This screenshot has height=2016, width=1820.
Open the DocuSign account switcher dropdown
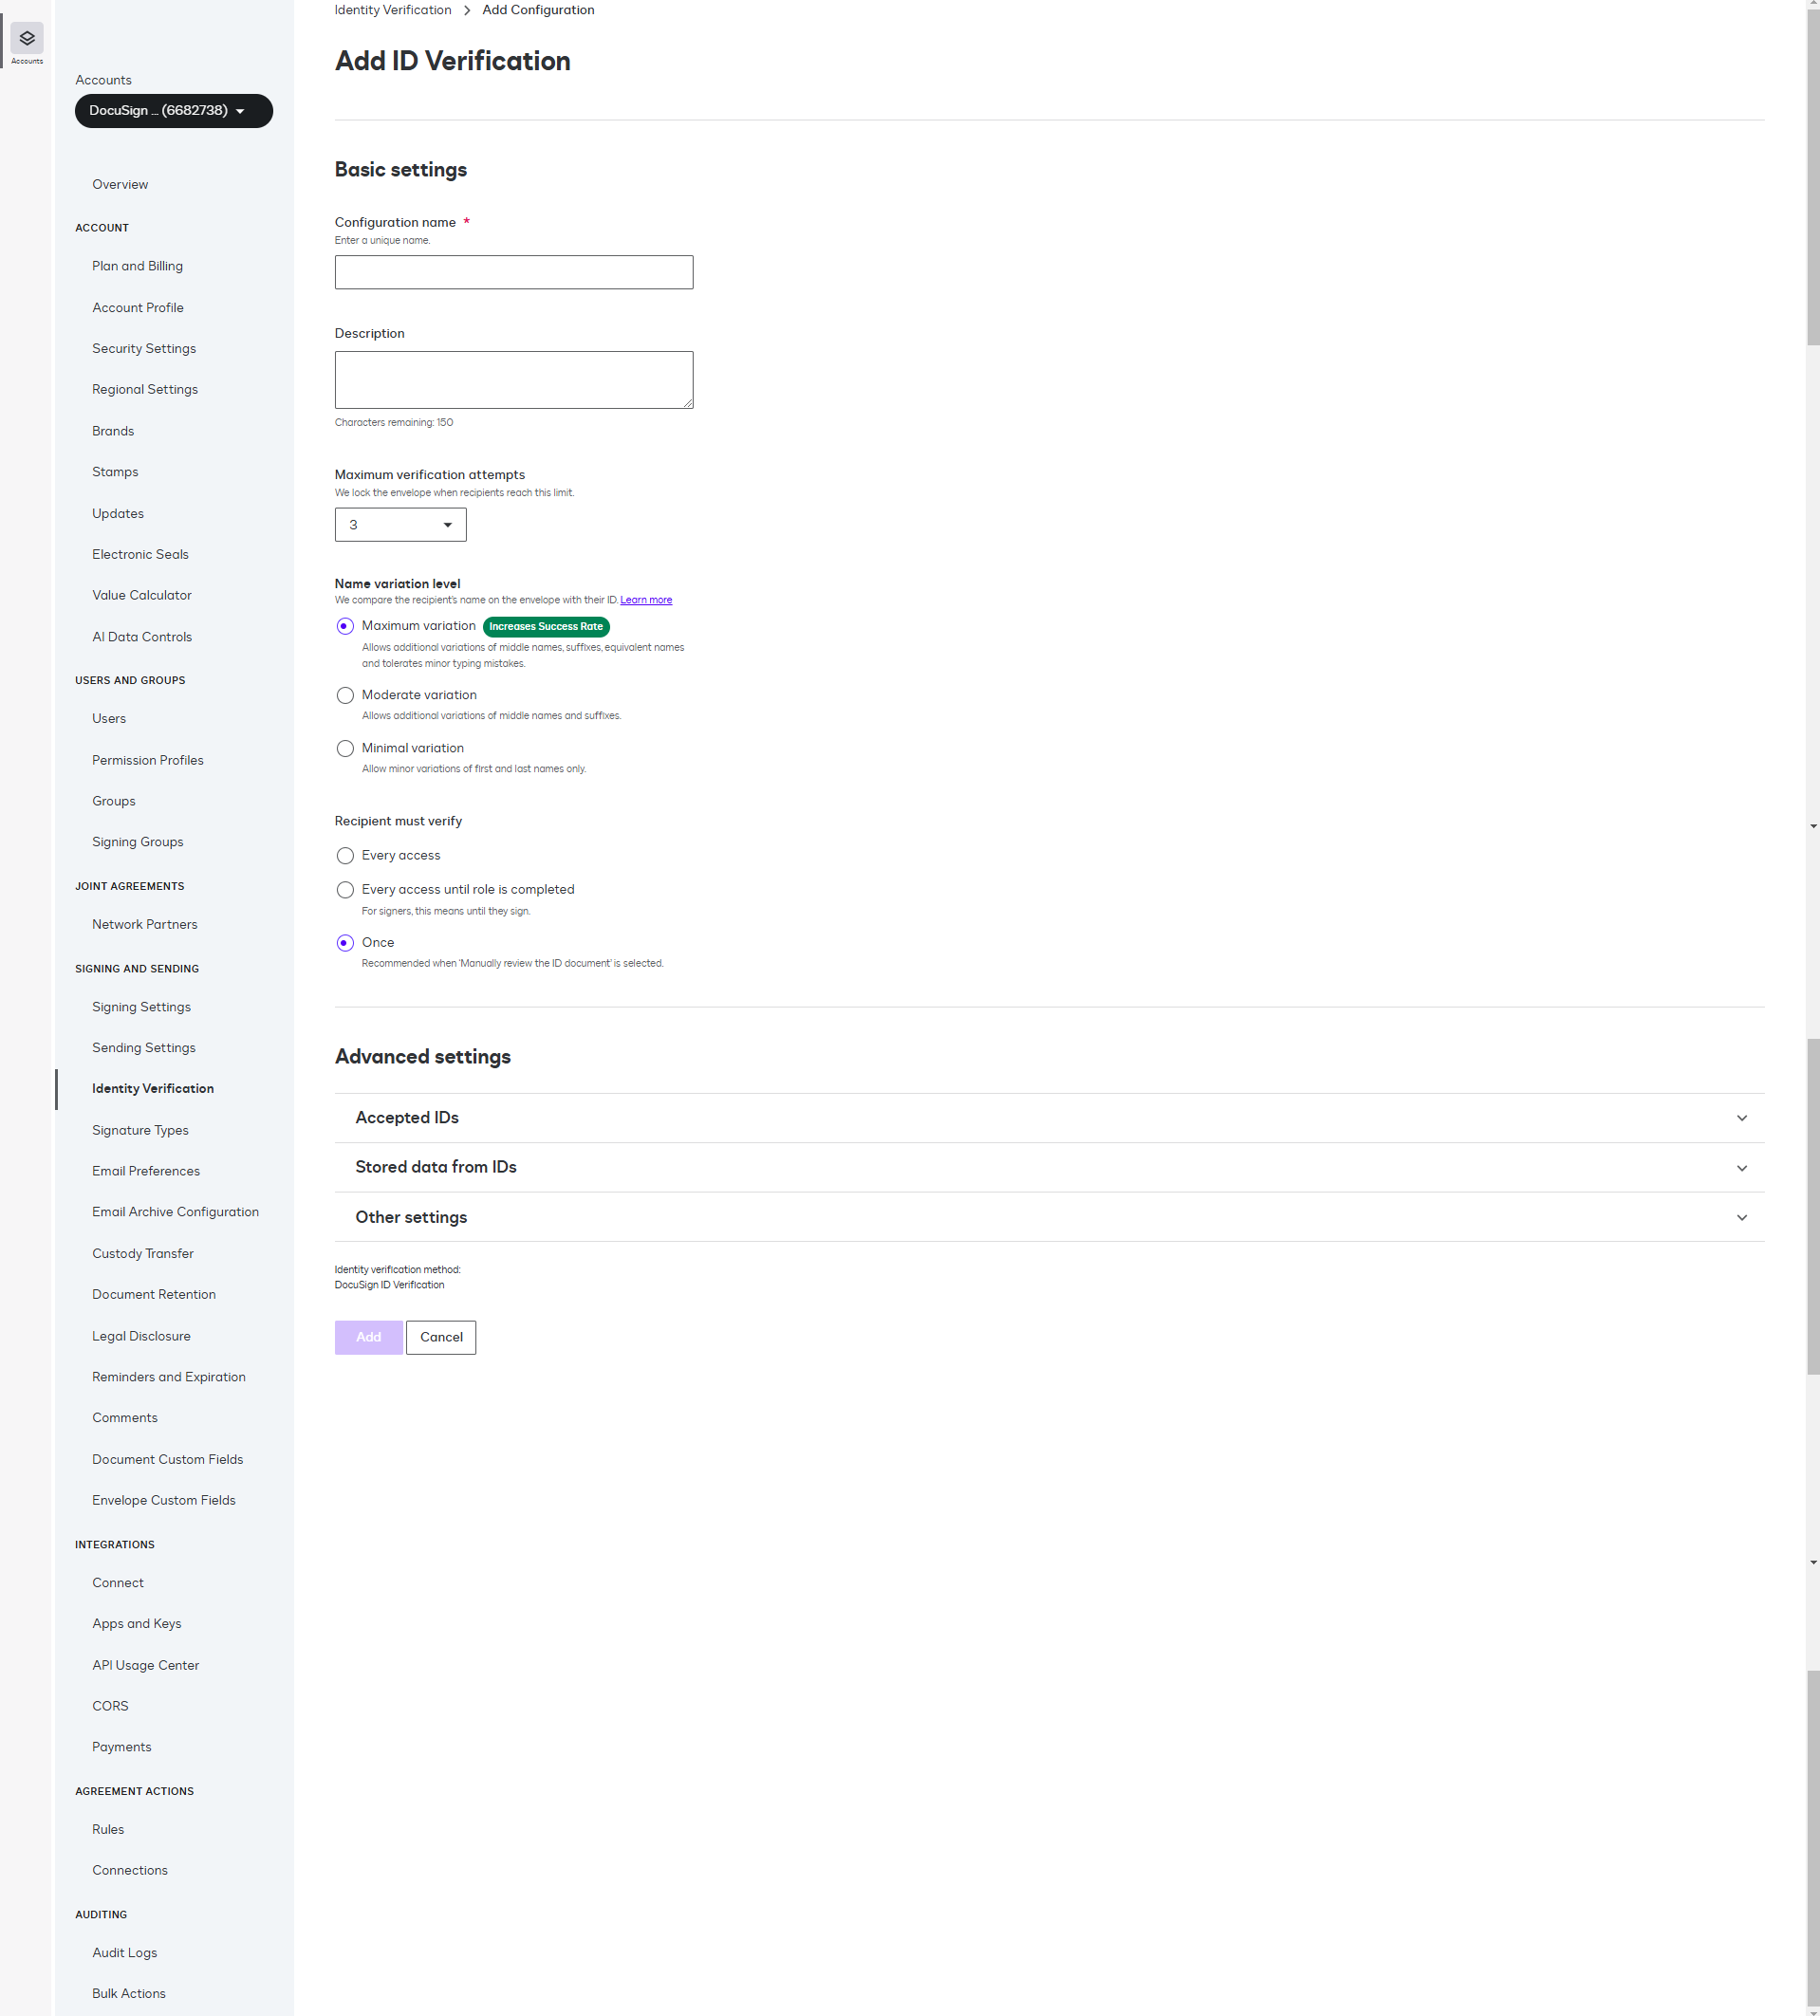point(173,111)
